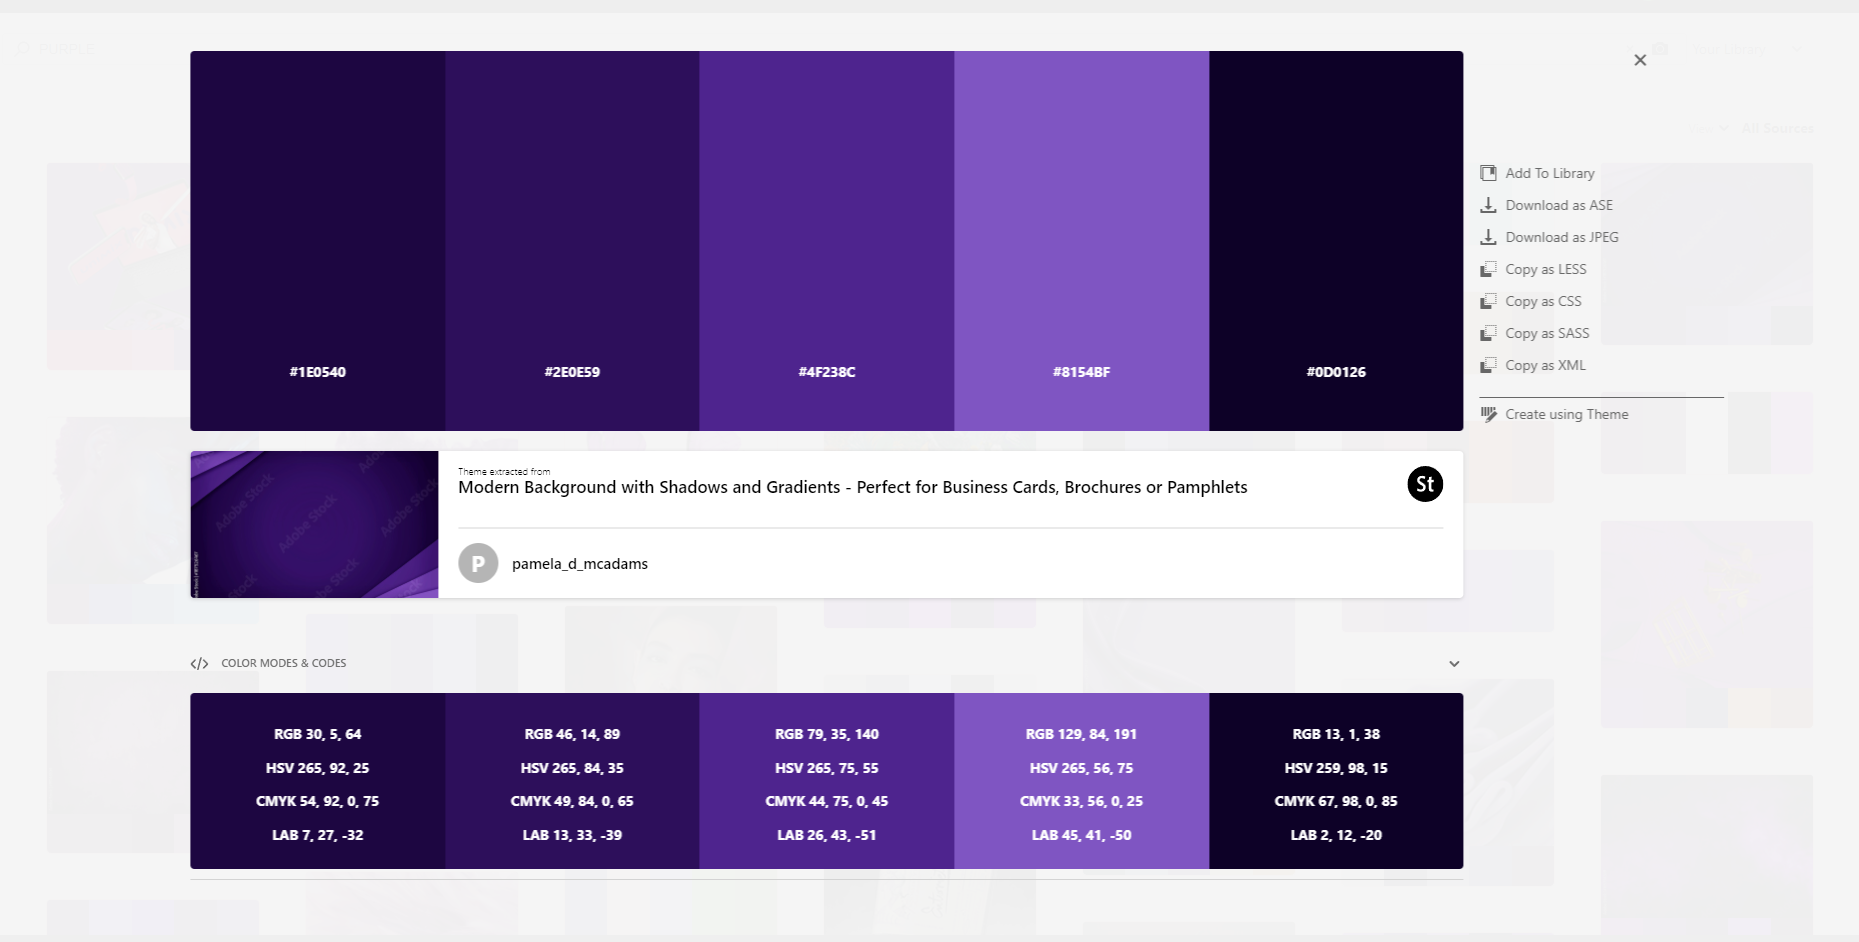This screenshot has width=1859, height=942.
Task: Click the Create using Theme icon
Action: 1488,414
